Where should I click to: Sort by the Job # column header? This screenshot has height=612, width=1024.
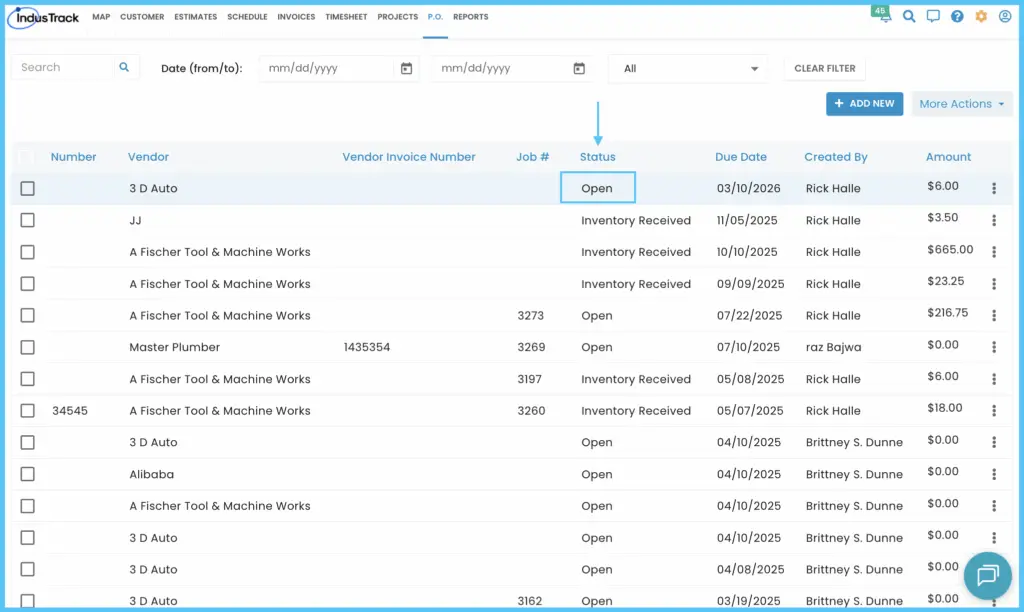coord(532,157)
